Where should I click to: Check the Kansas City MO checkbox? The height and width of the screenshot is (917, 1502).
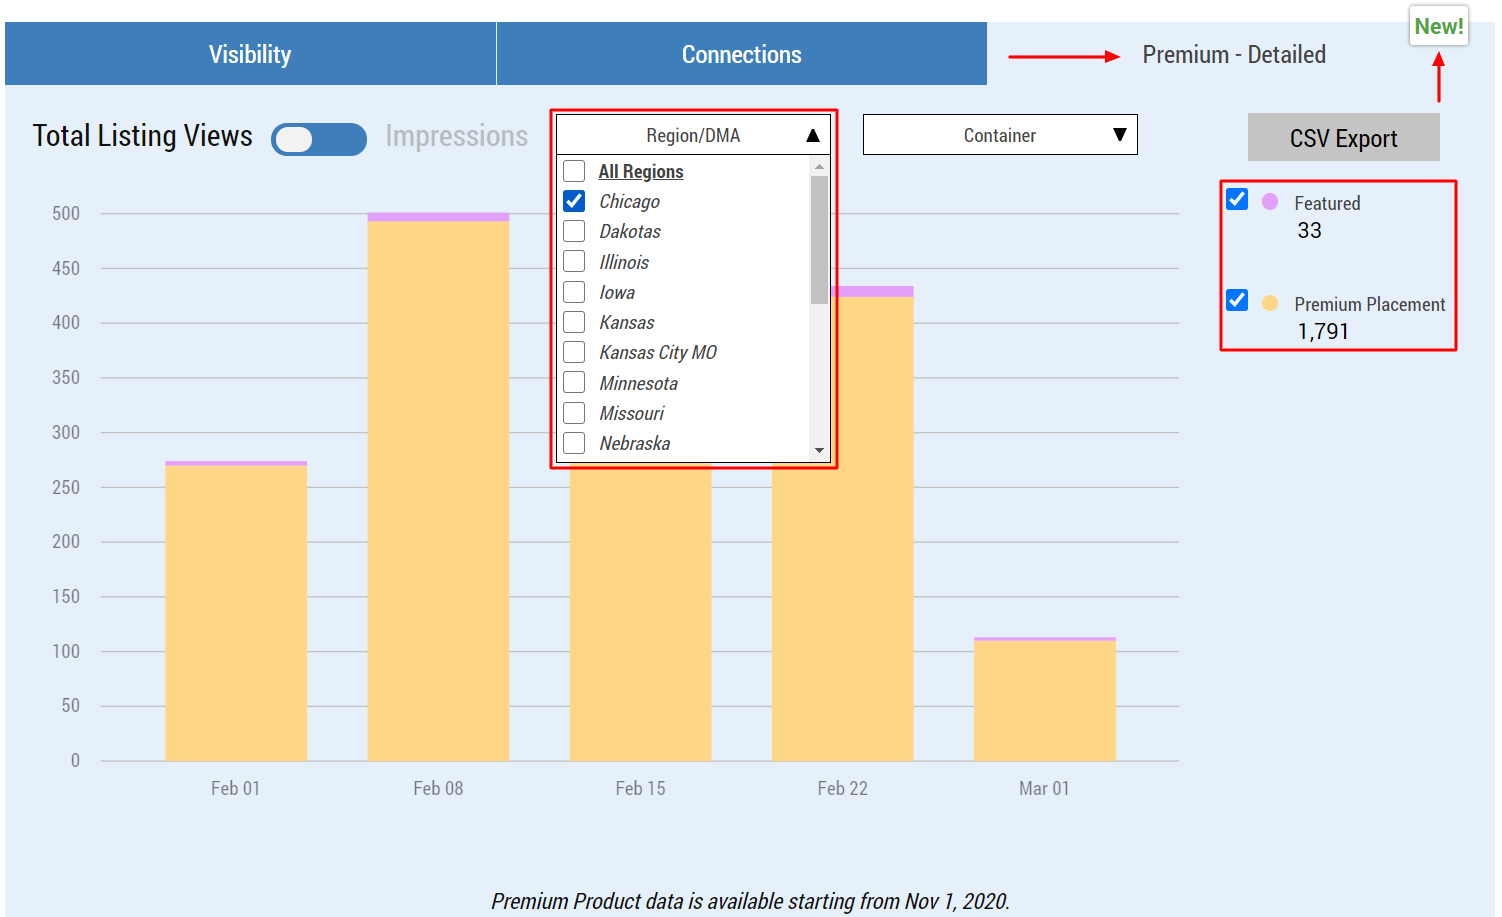pyautogui.click(x=574, y=352)
